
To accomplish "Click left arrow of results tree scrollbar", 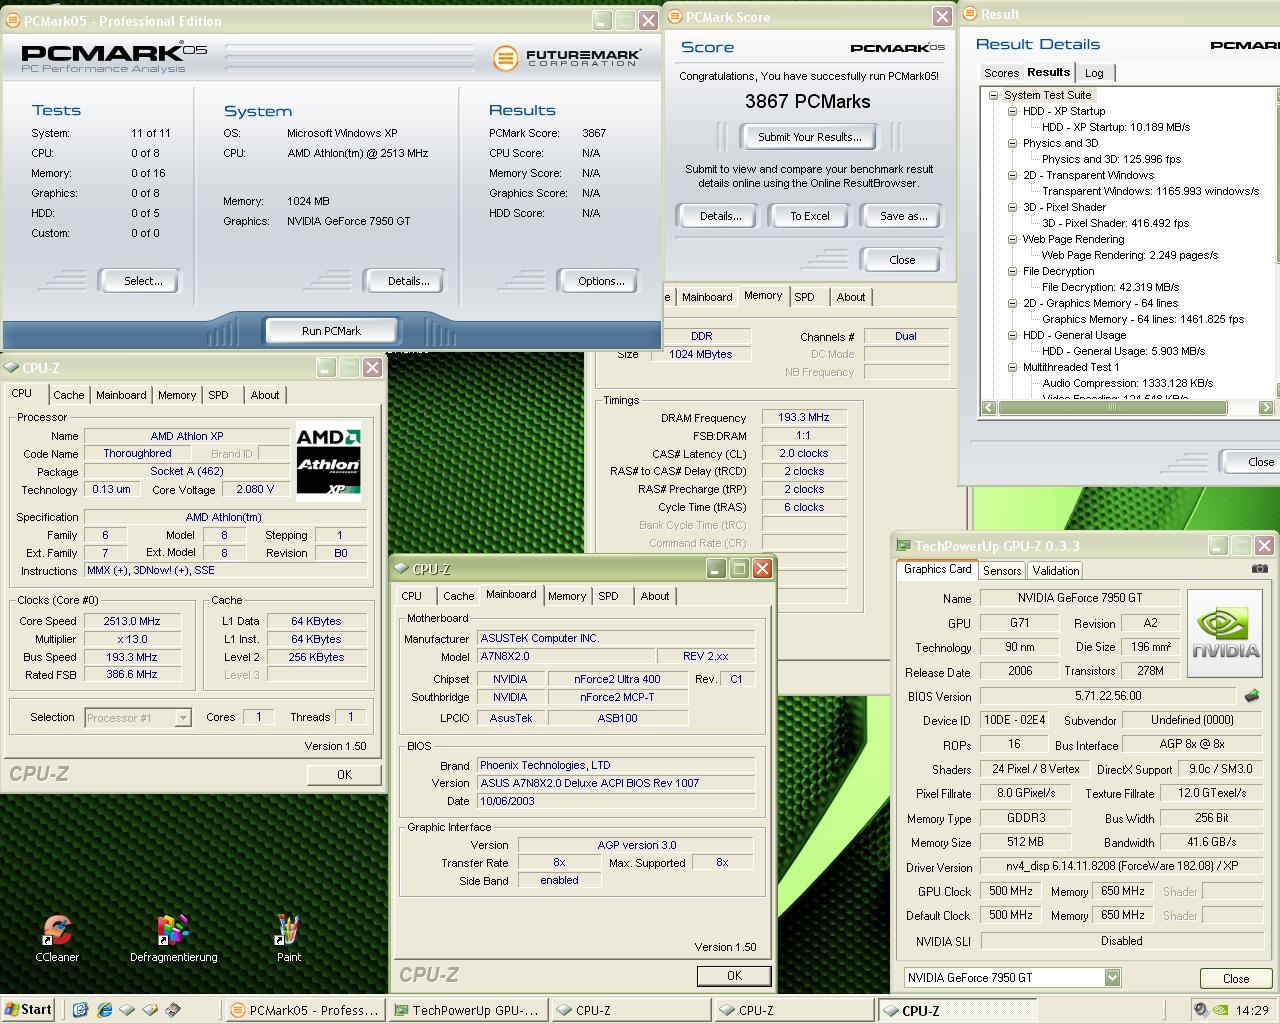I will pyautogui.click(x=989, y=407).
